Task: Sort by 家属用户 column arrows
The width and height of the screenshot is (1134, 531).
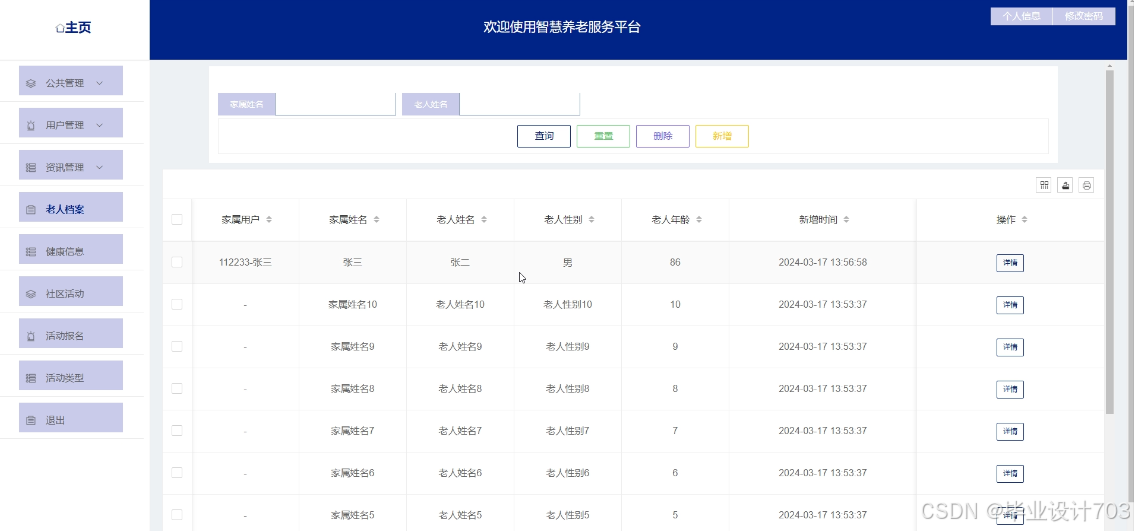Action: point(269,220)
